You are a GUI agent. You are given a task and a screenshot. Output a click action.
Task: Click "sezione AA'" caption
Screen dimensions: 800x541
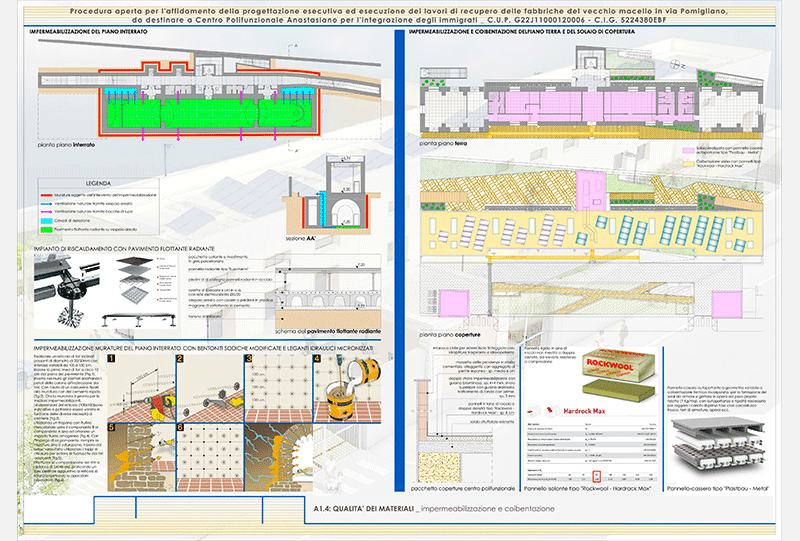(301, 238)
